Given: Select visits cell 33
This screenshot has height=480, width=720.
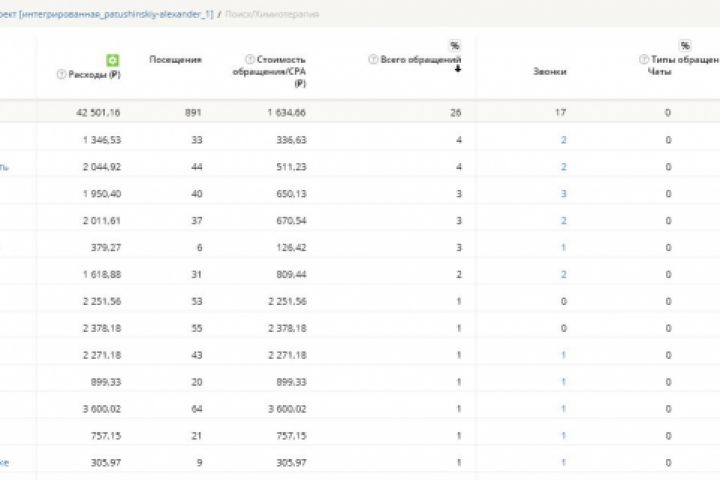Looking at the screenshot, I should [197, 140].
